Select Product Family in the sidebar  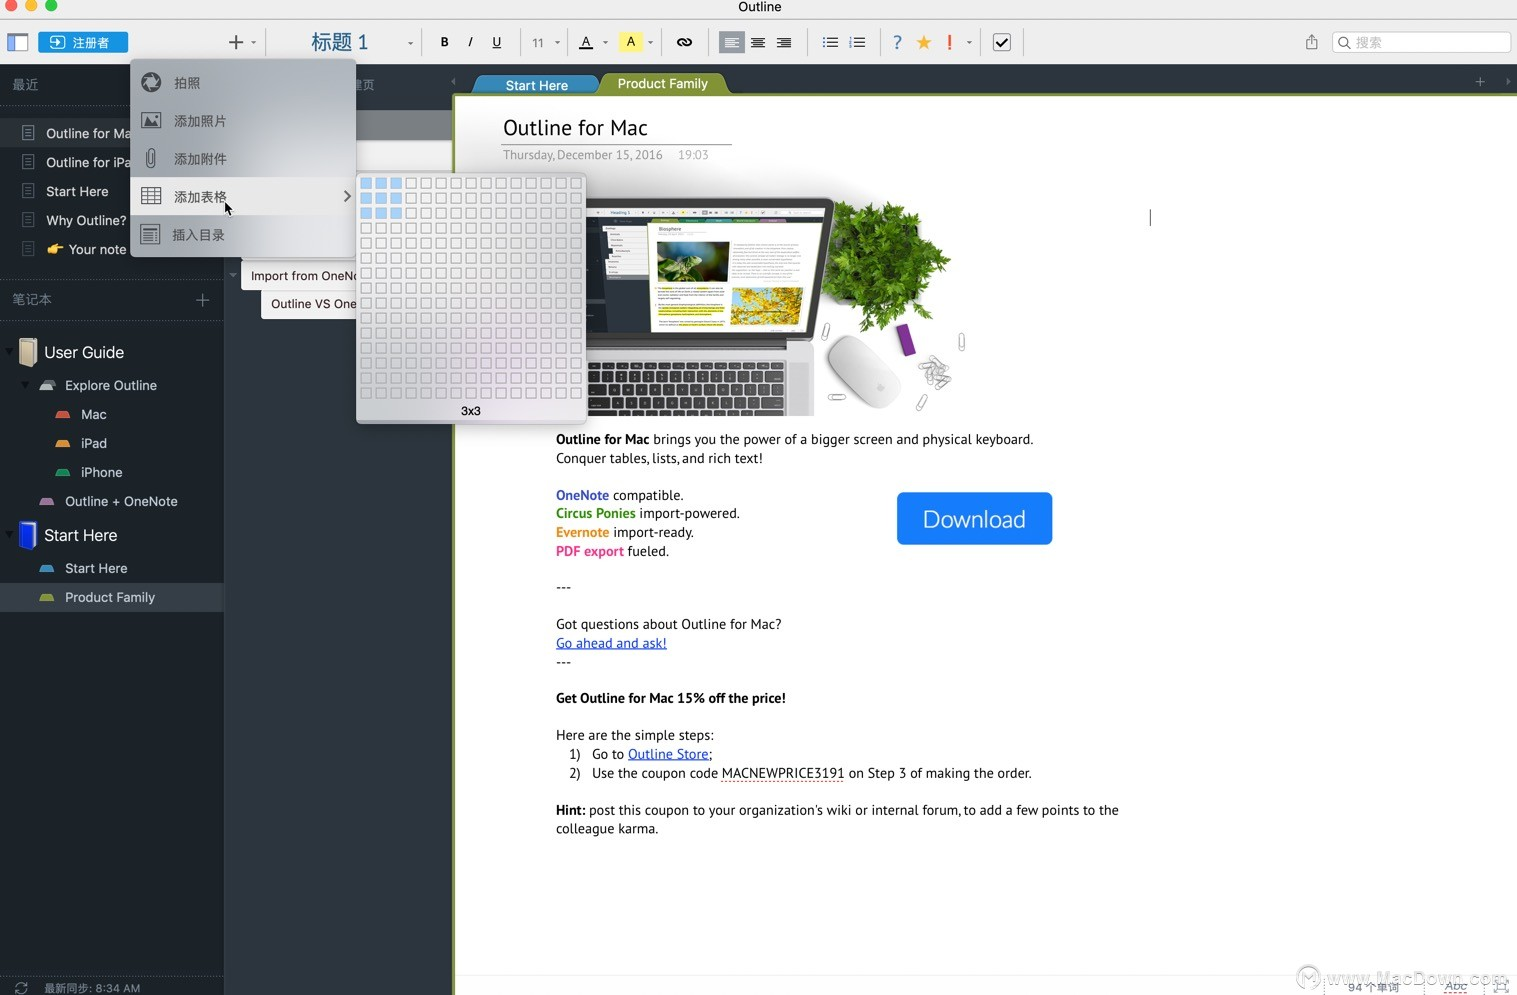pyautogui.click(x=111, y=597)
